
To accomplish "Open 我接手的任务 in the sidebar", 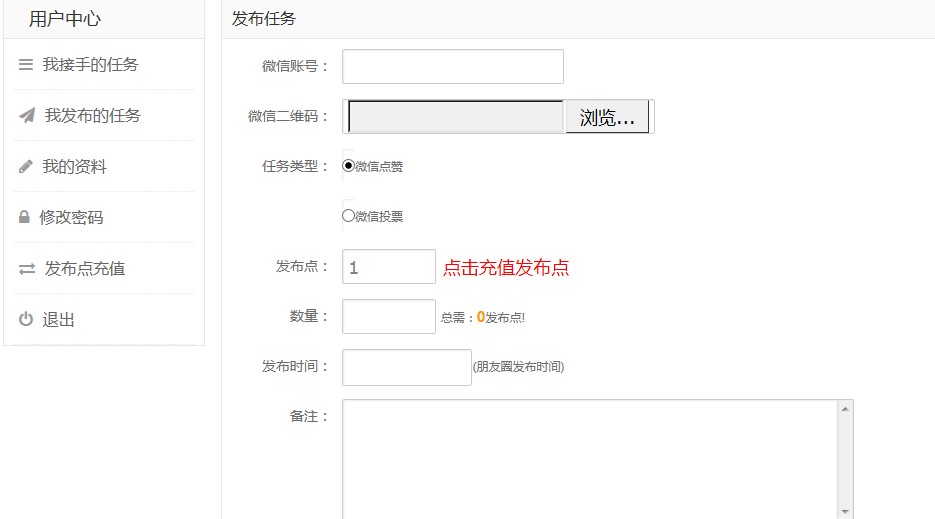I will pyautogui.click(x=90, y=65).
